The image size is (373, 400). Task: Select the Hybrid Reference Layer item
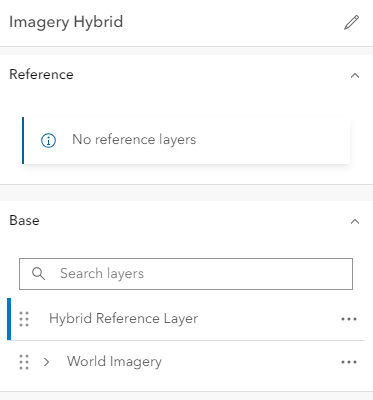186,319
